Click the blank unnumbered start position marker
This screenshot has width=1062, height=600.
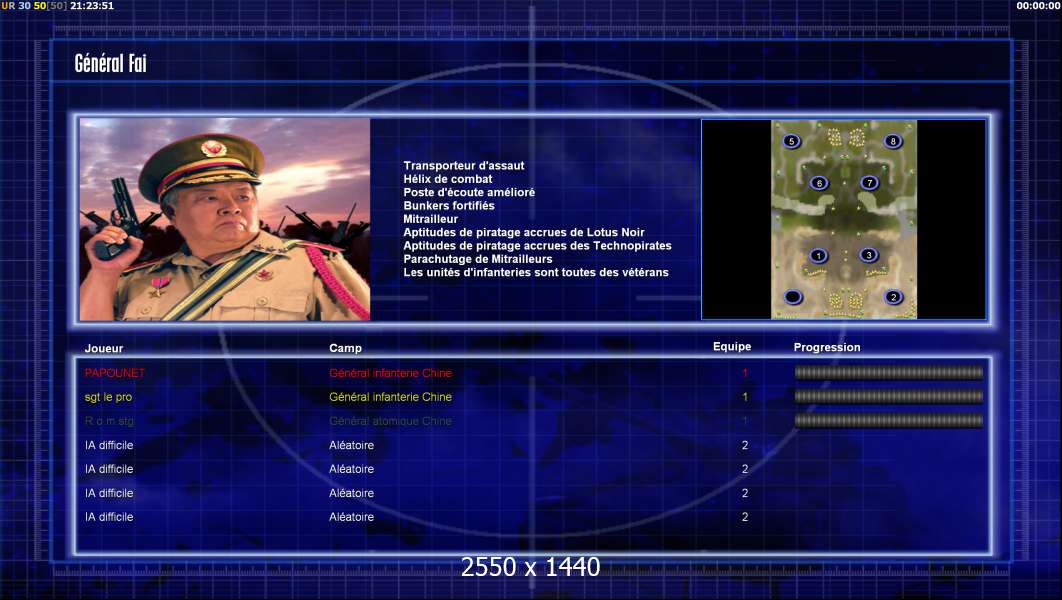(793, 297)
